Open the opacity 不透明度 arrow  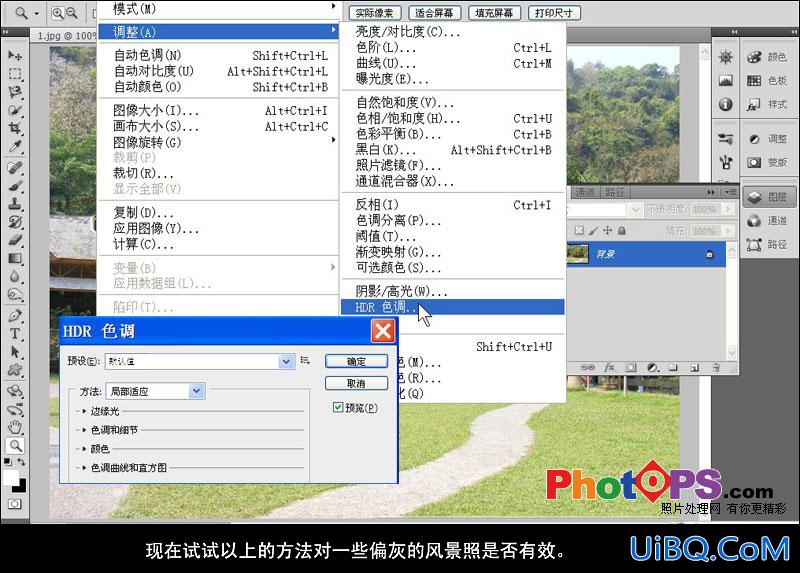pyautogui.click(x=729, y=209)
